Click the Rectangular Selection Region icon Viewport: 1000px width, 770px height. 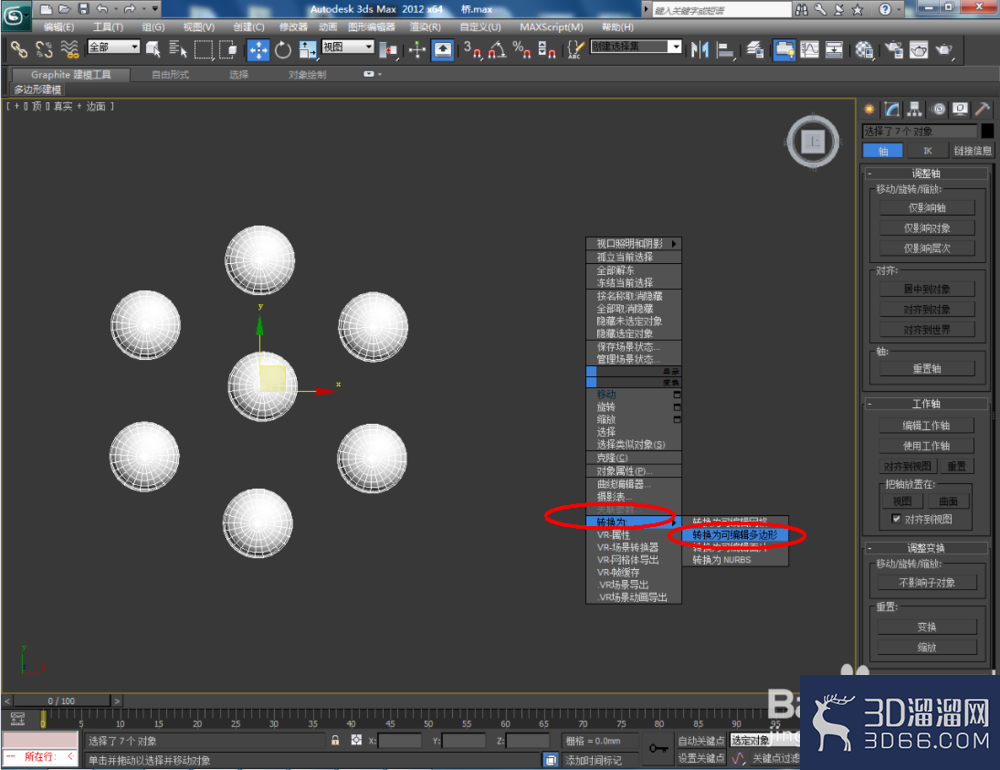tap(203, 49)
